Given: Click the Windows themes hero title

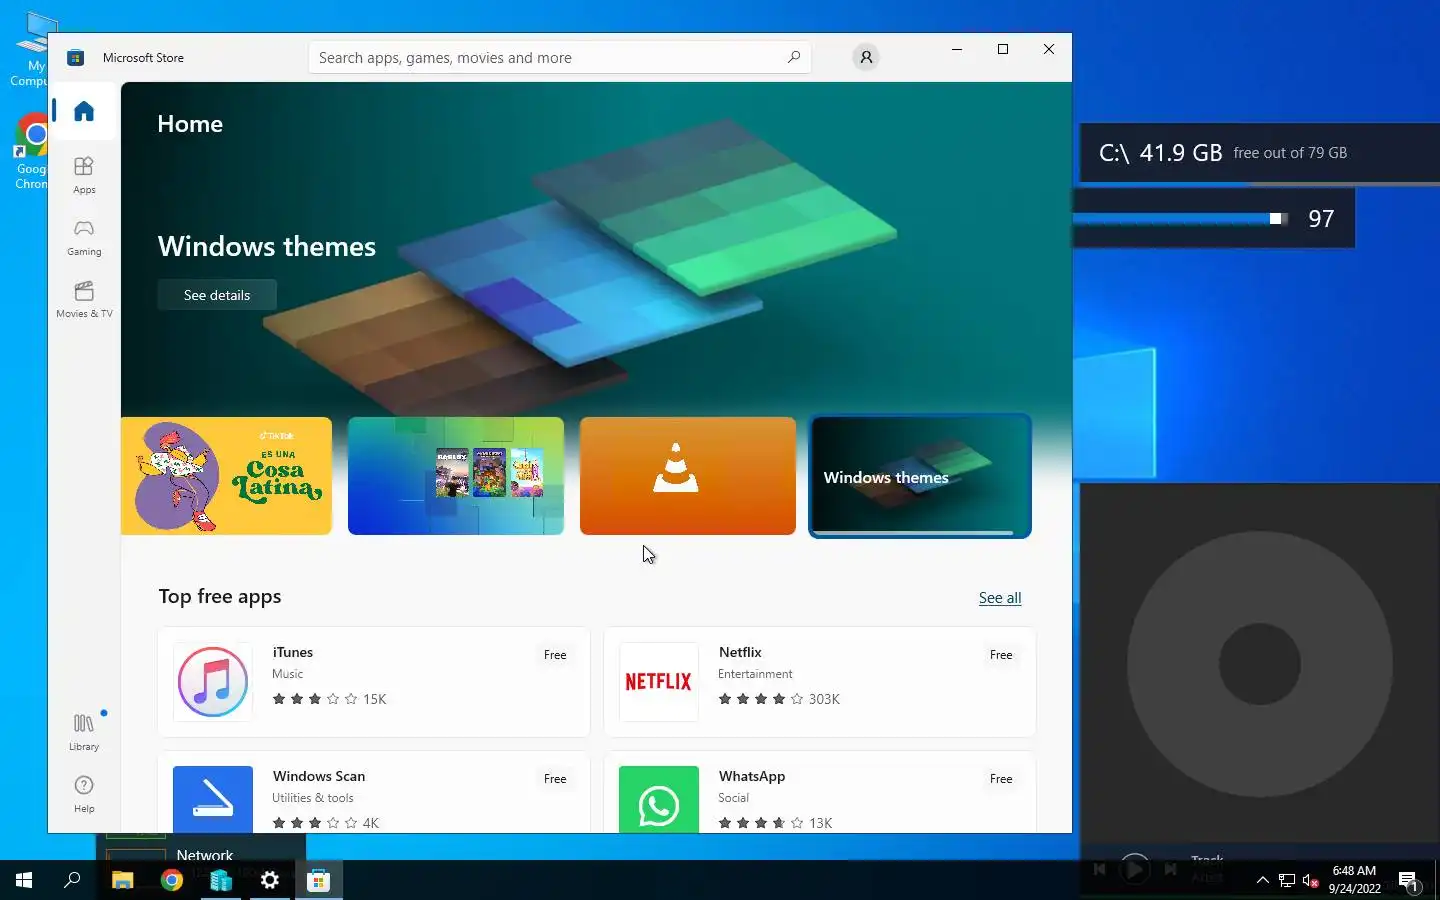Looking at the screenshot, I should coord(267,246).
